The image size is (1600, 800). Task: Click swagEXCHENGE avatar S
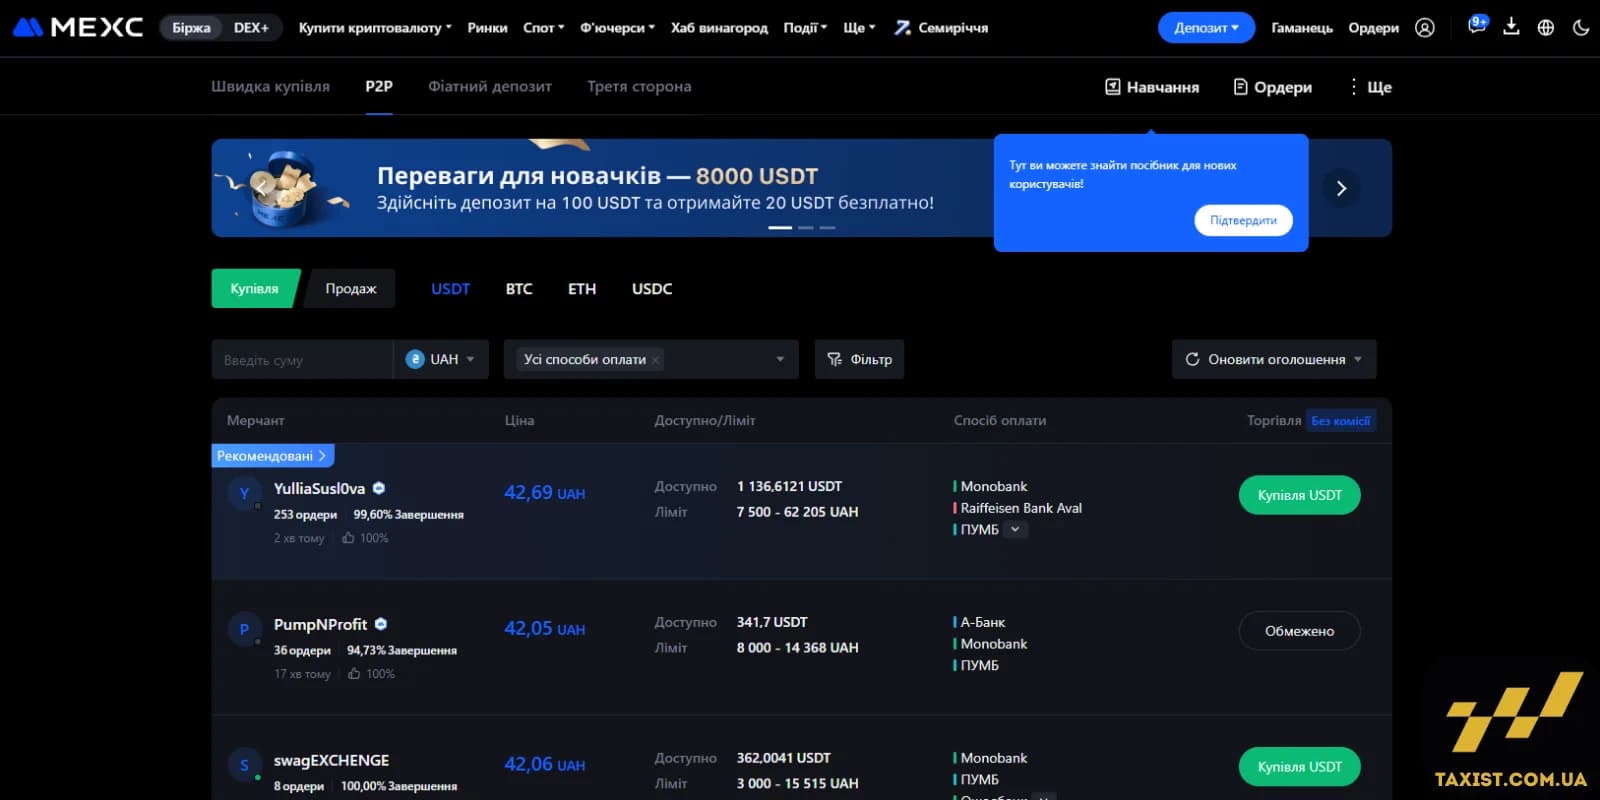click(x=244, y=765)
